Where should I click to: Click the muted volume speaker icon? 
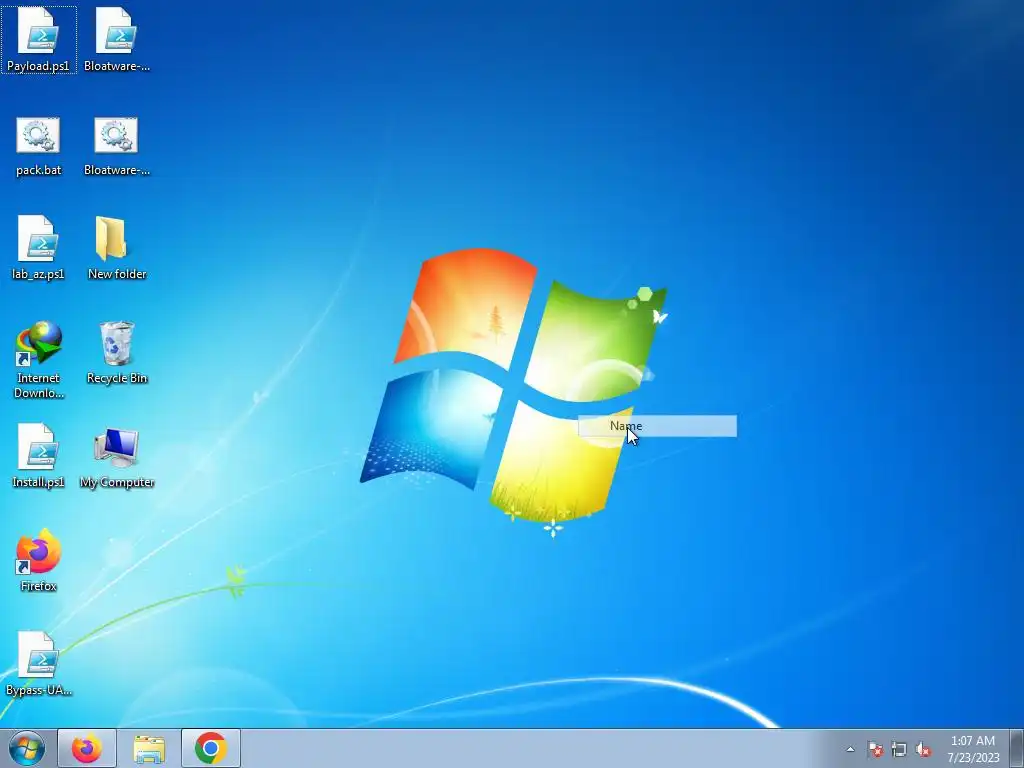click(923, 749)
